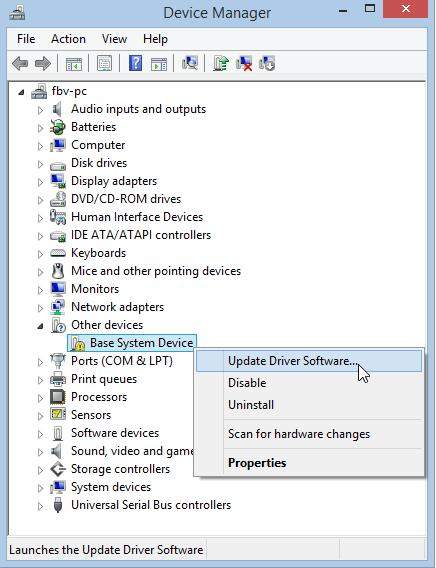
Task: Open the Help menu
Action: [x=155, y=39]
